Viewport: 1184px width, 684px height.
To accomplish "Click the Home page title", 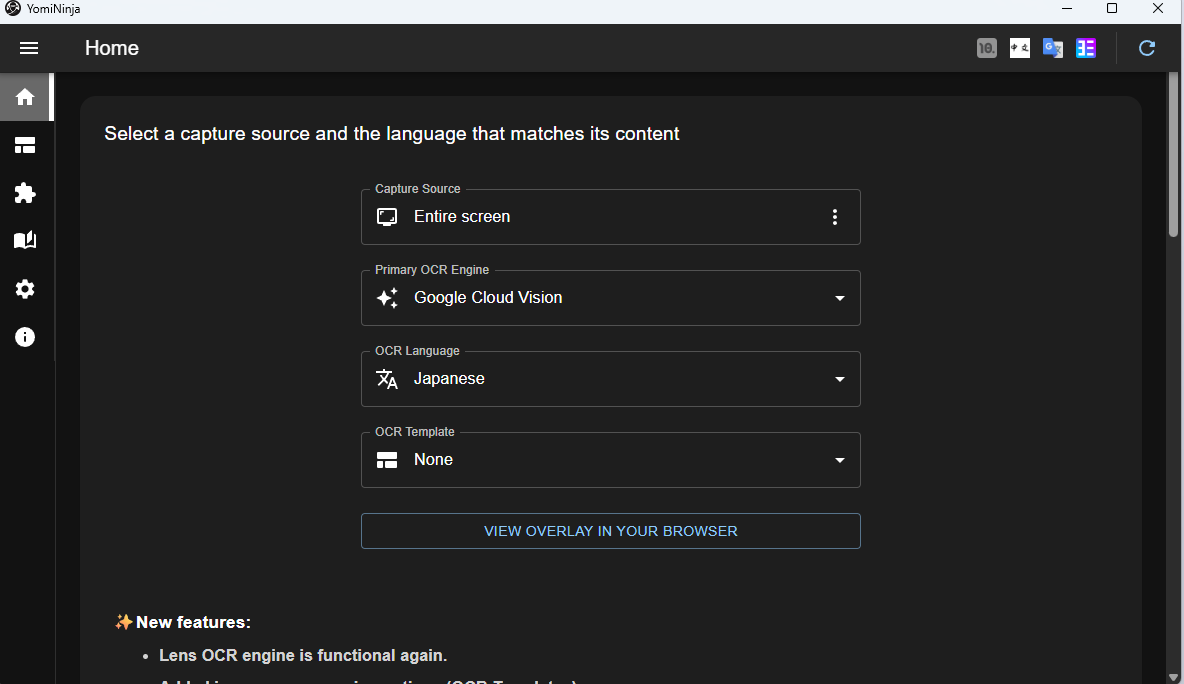I will tap(112, 48).
